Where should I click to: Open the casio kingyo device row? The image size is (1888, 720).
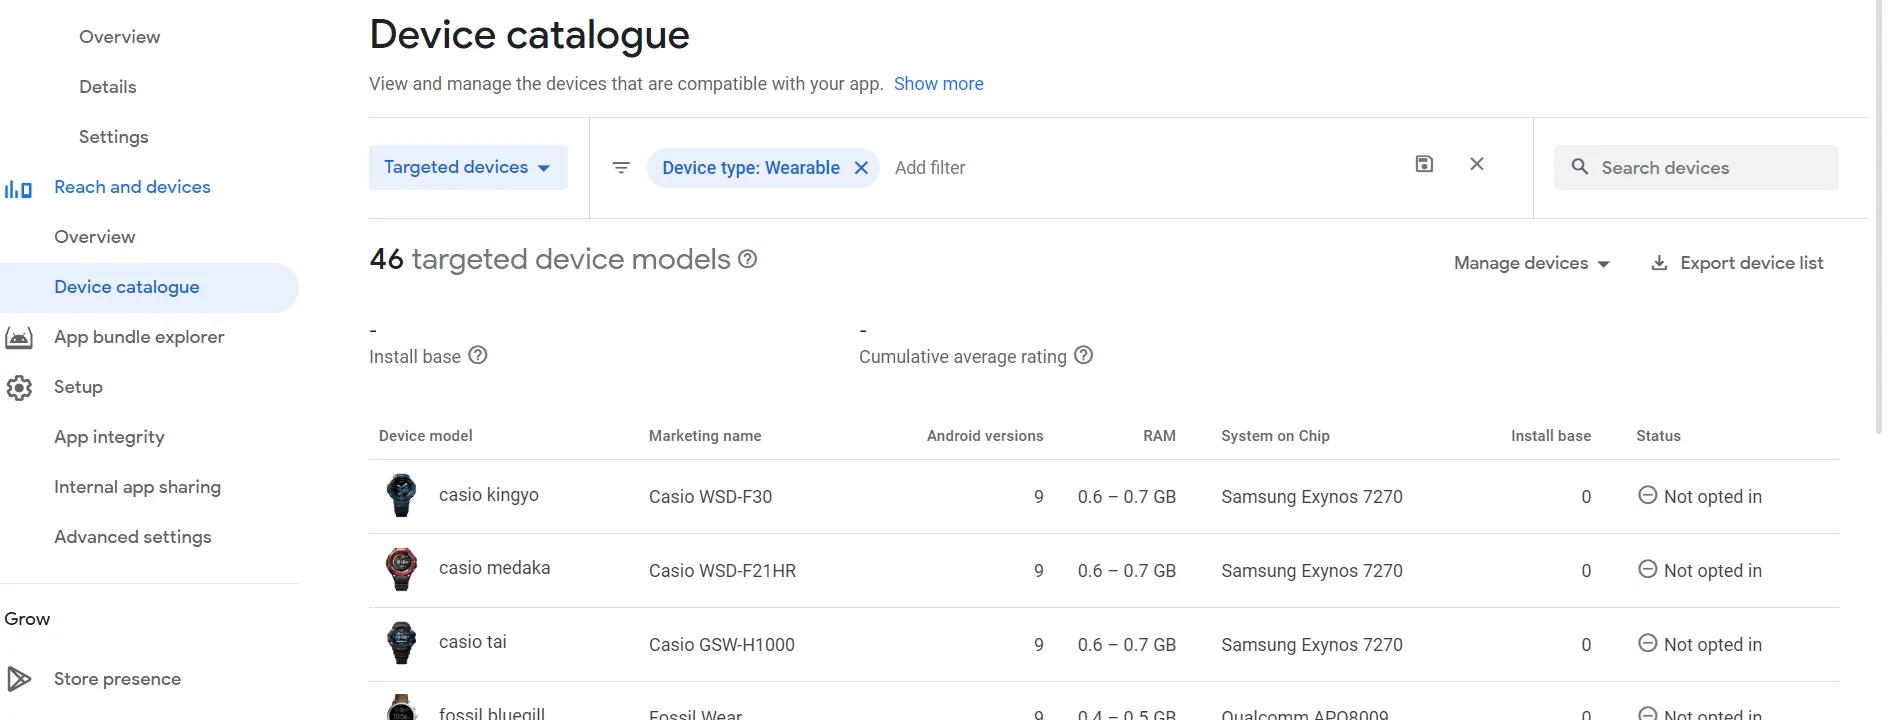[x=1104, y=497]
